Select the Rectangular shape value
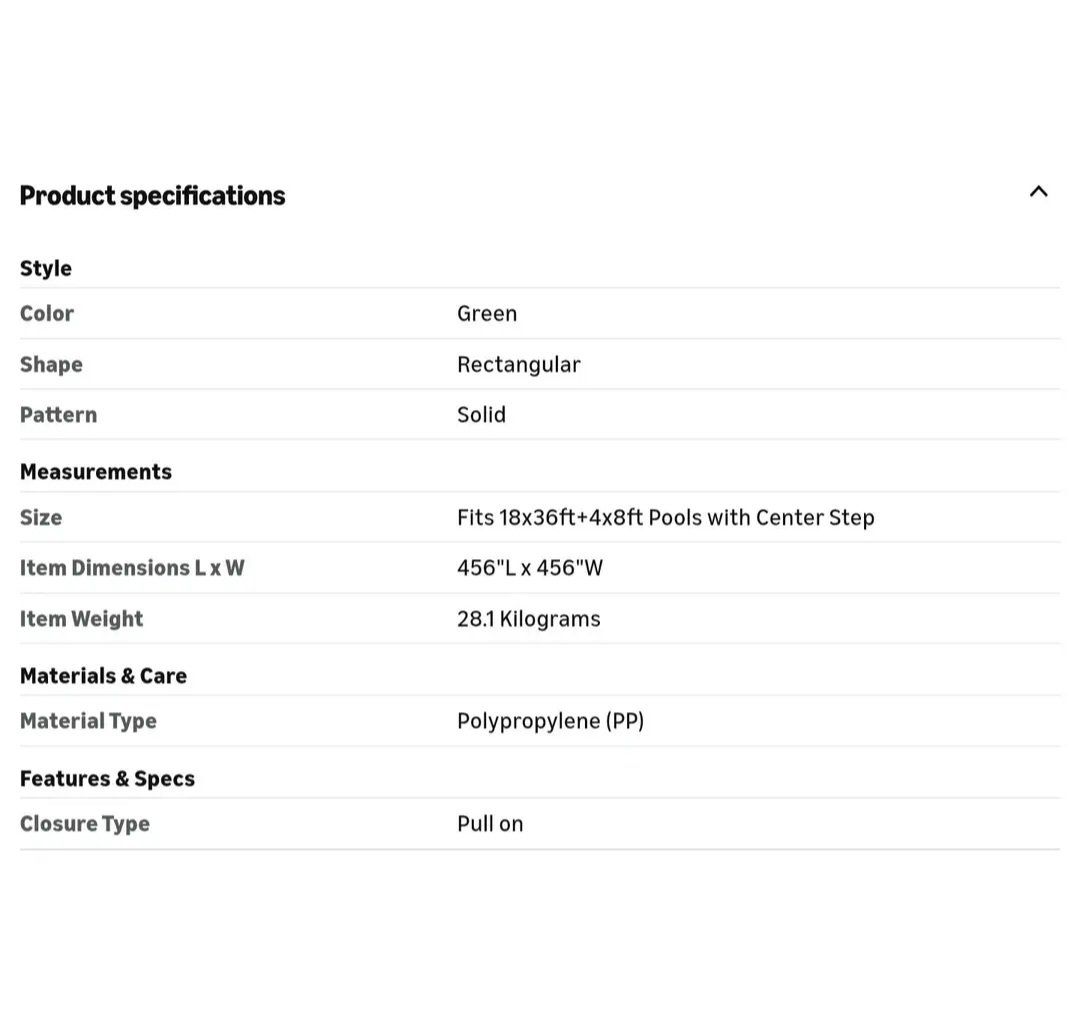Screen dimensions: 1080x1022 tap(518, 364)
